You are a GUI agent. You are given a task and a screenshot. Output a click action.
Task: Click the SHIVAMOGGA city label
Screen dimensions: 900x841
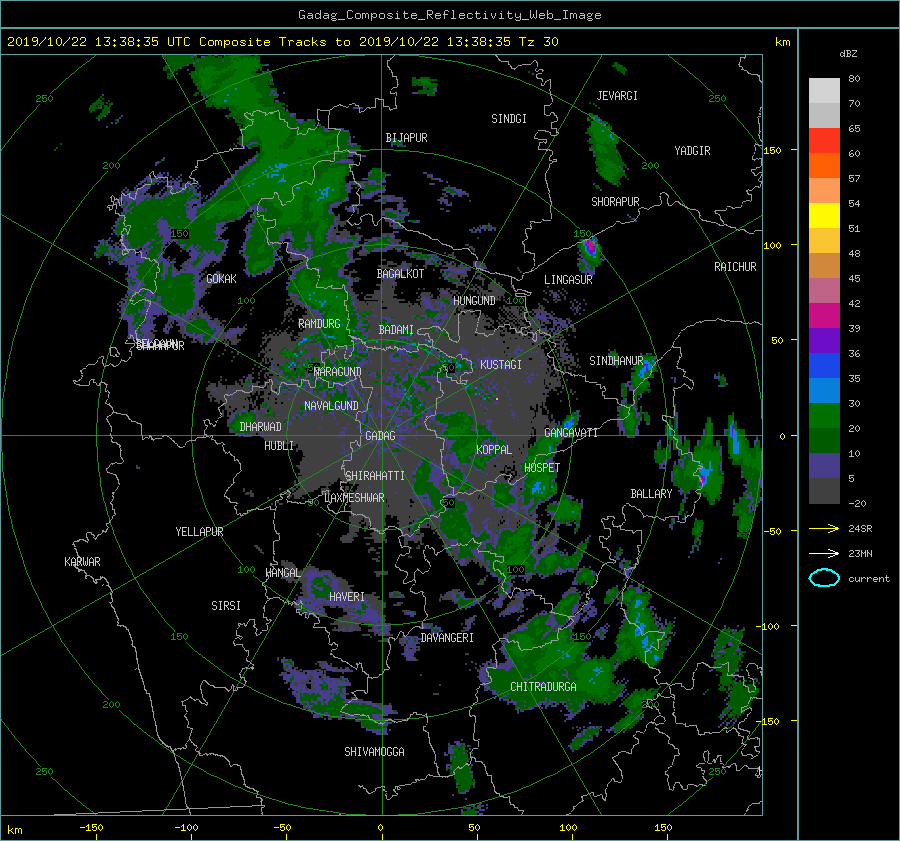tap(374, 752)
